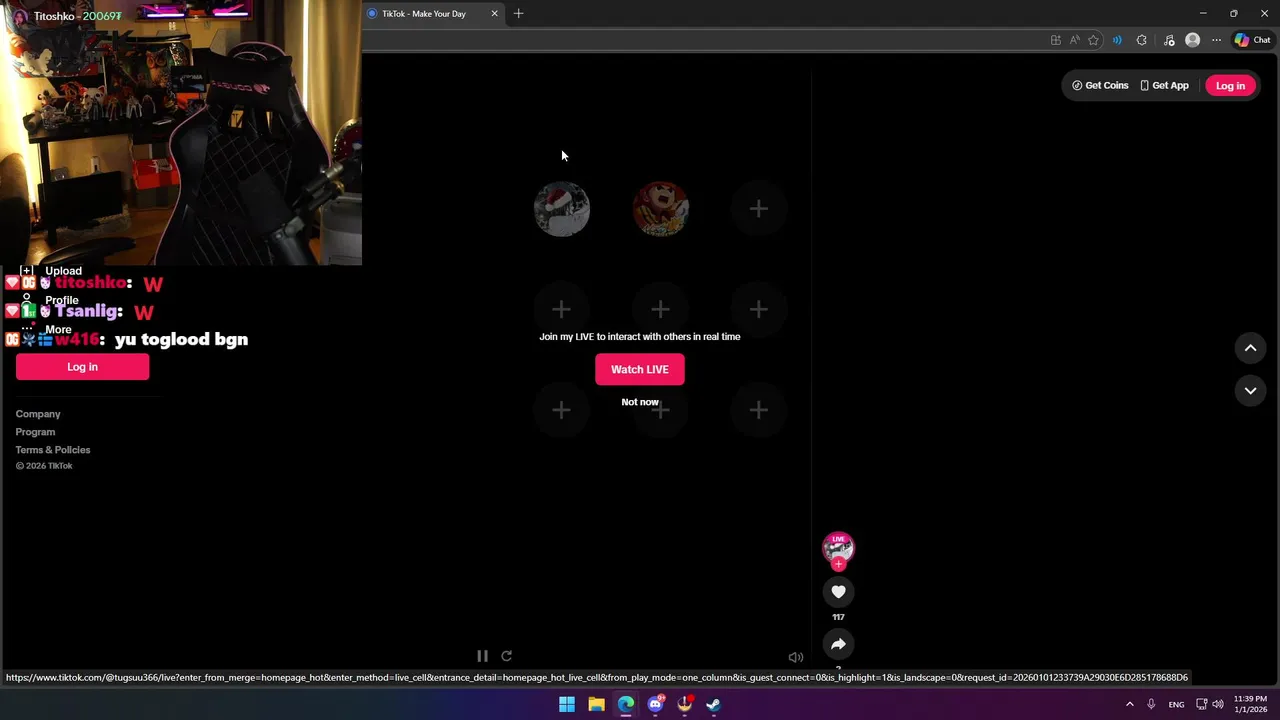Open the Windows Start menu
1280x720 pixels.
(x=567, y=705)
